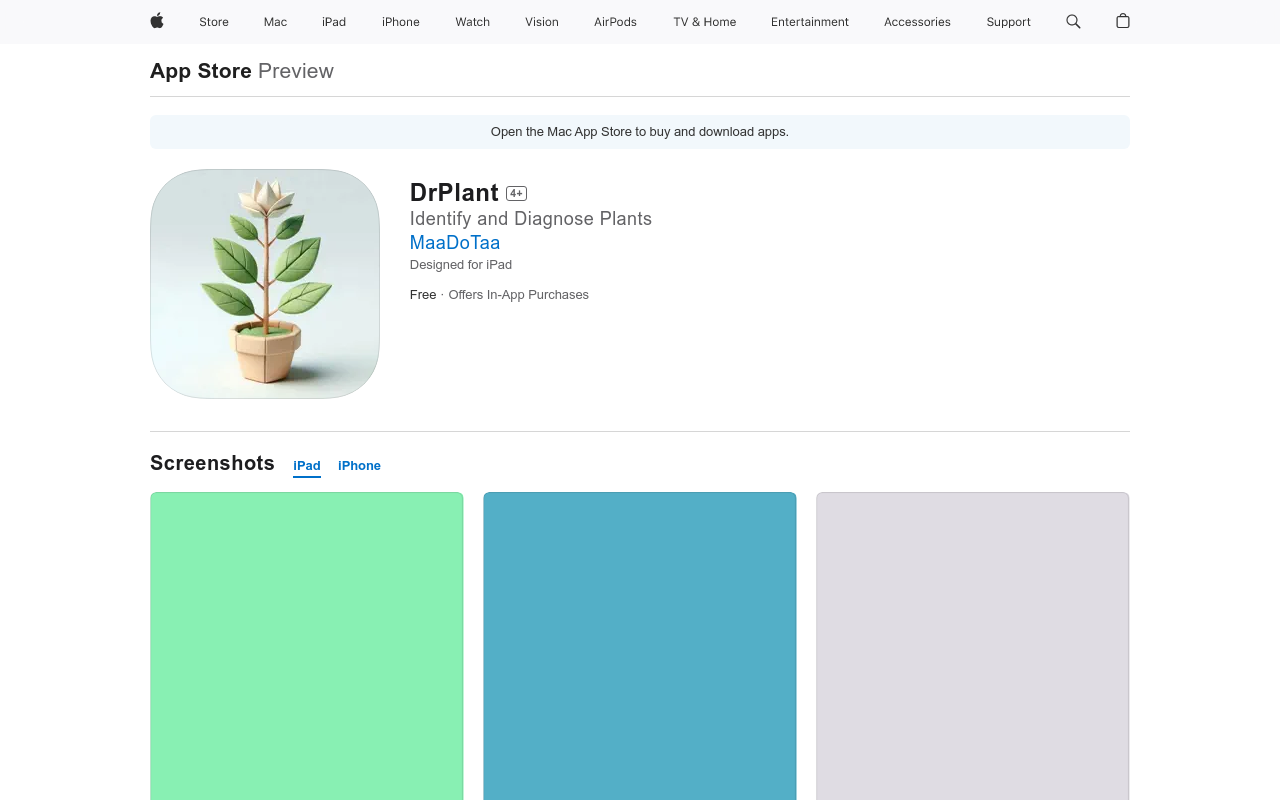Screen dimensions: 1280x800
Task: Click the 'Preview' heading text
Action: tap(296, 71)
